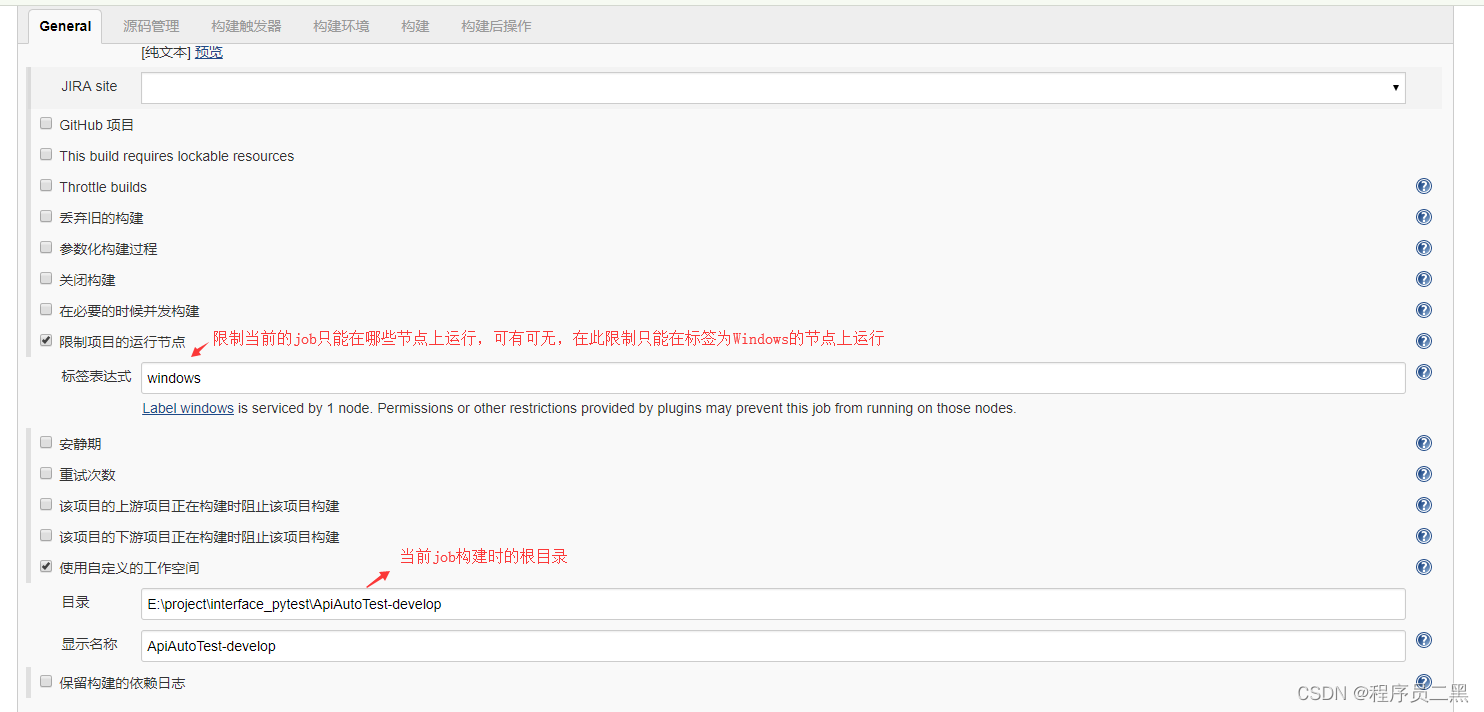
Task: Enable Throttle builds checkbox
Action: (46, 186)
